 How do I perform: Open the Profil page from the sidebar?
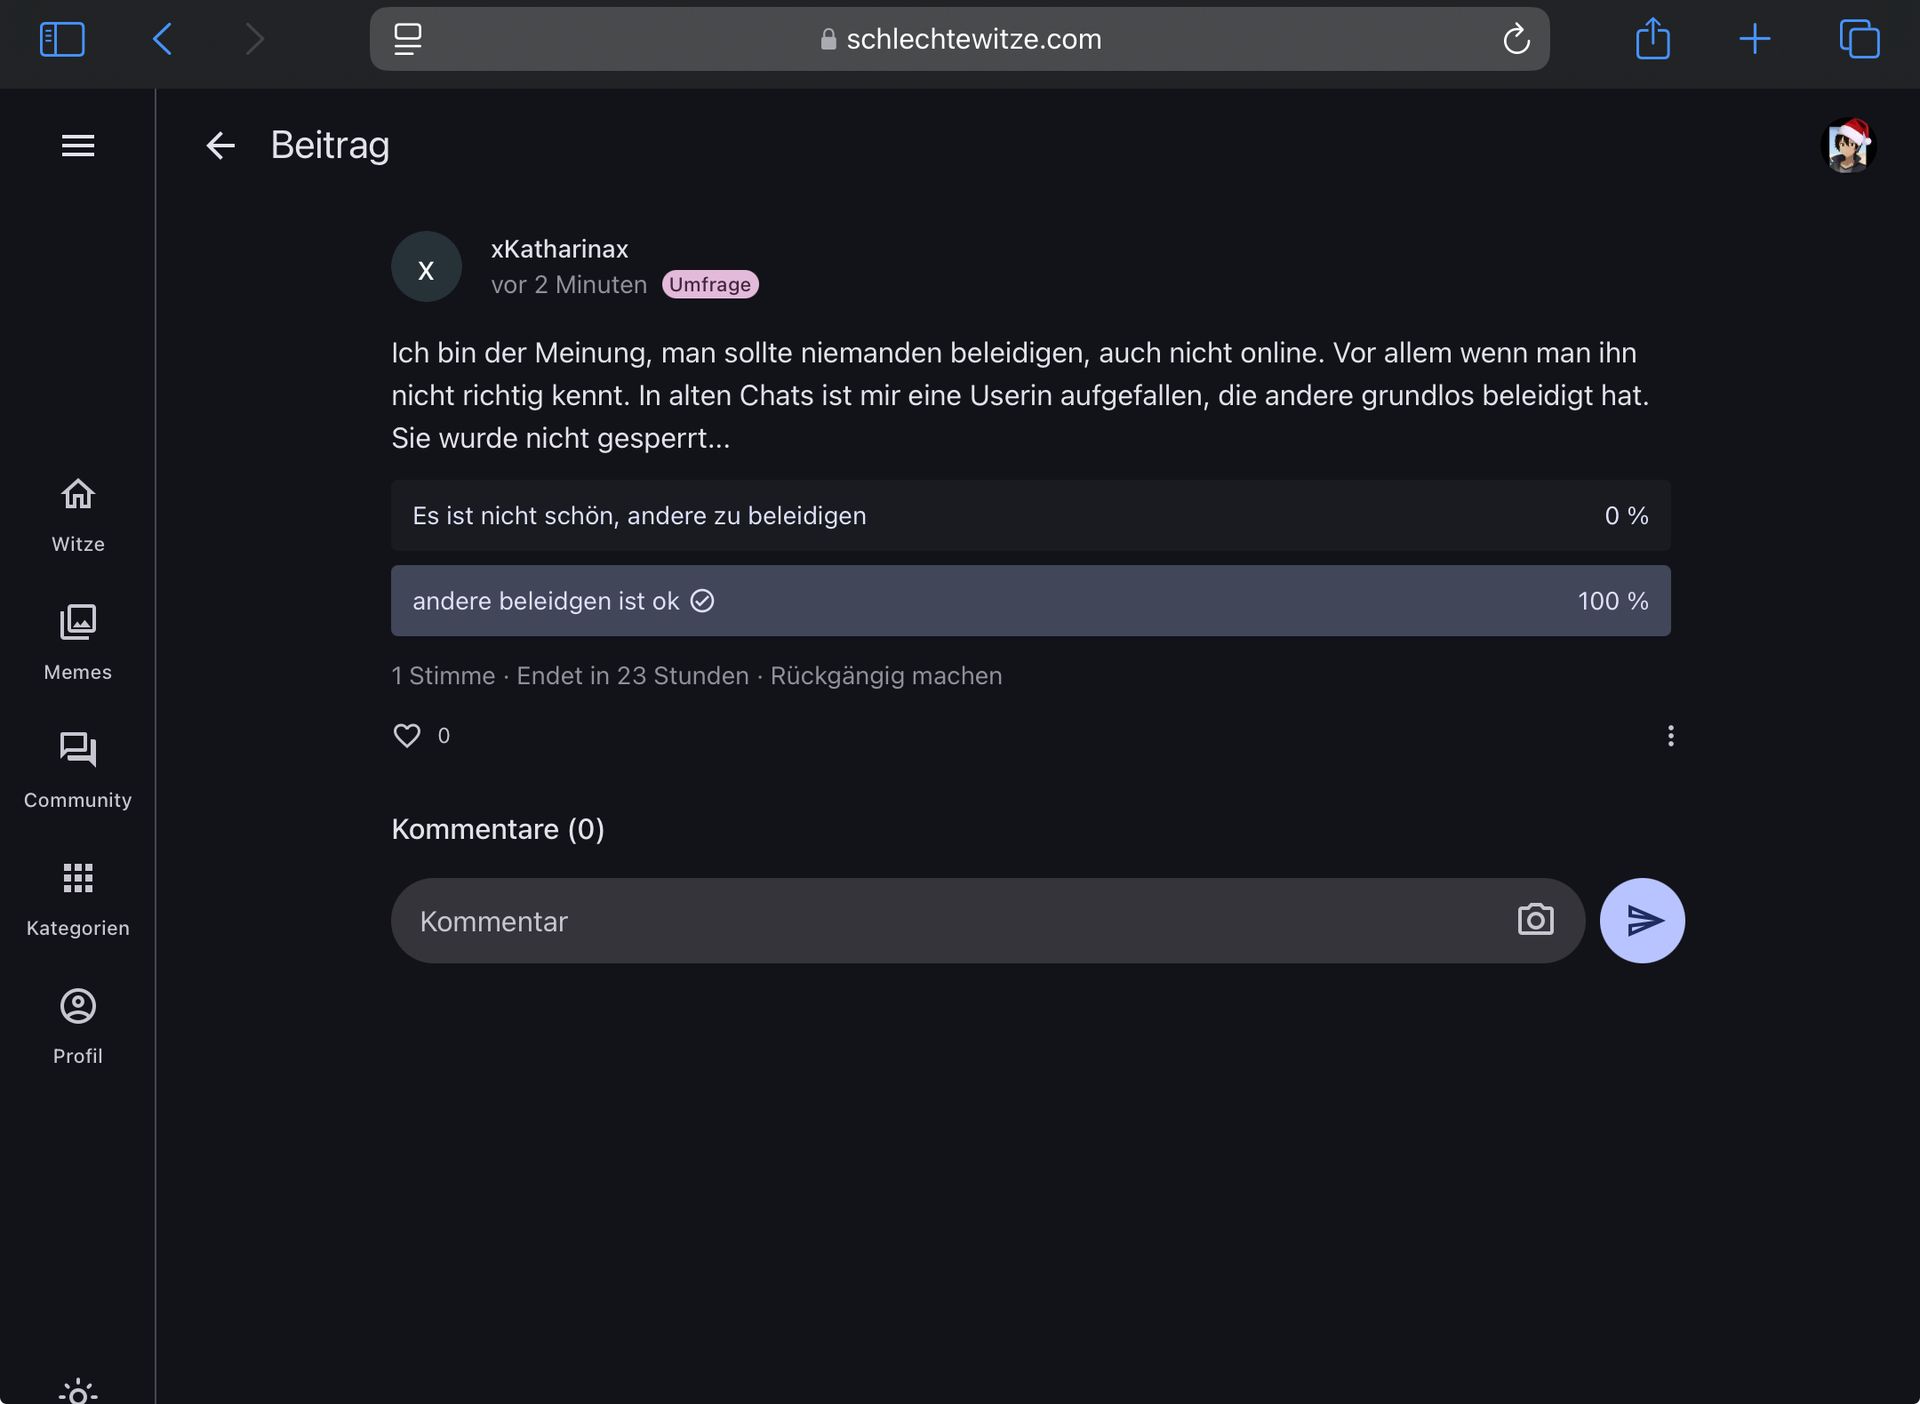[x=78, y=1026]
